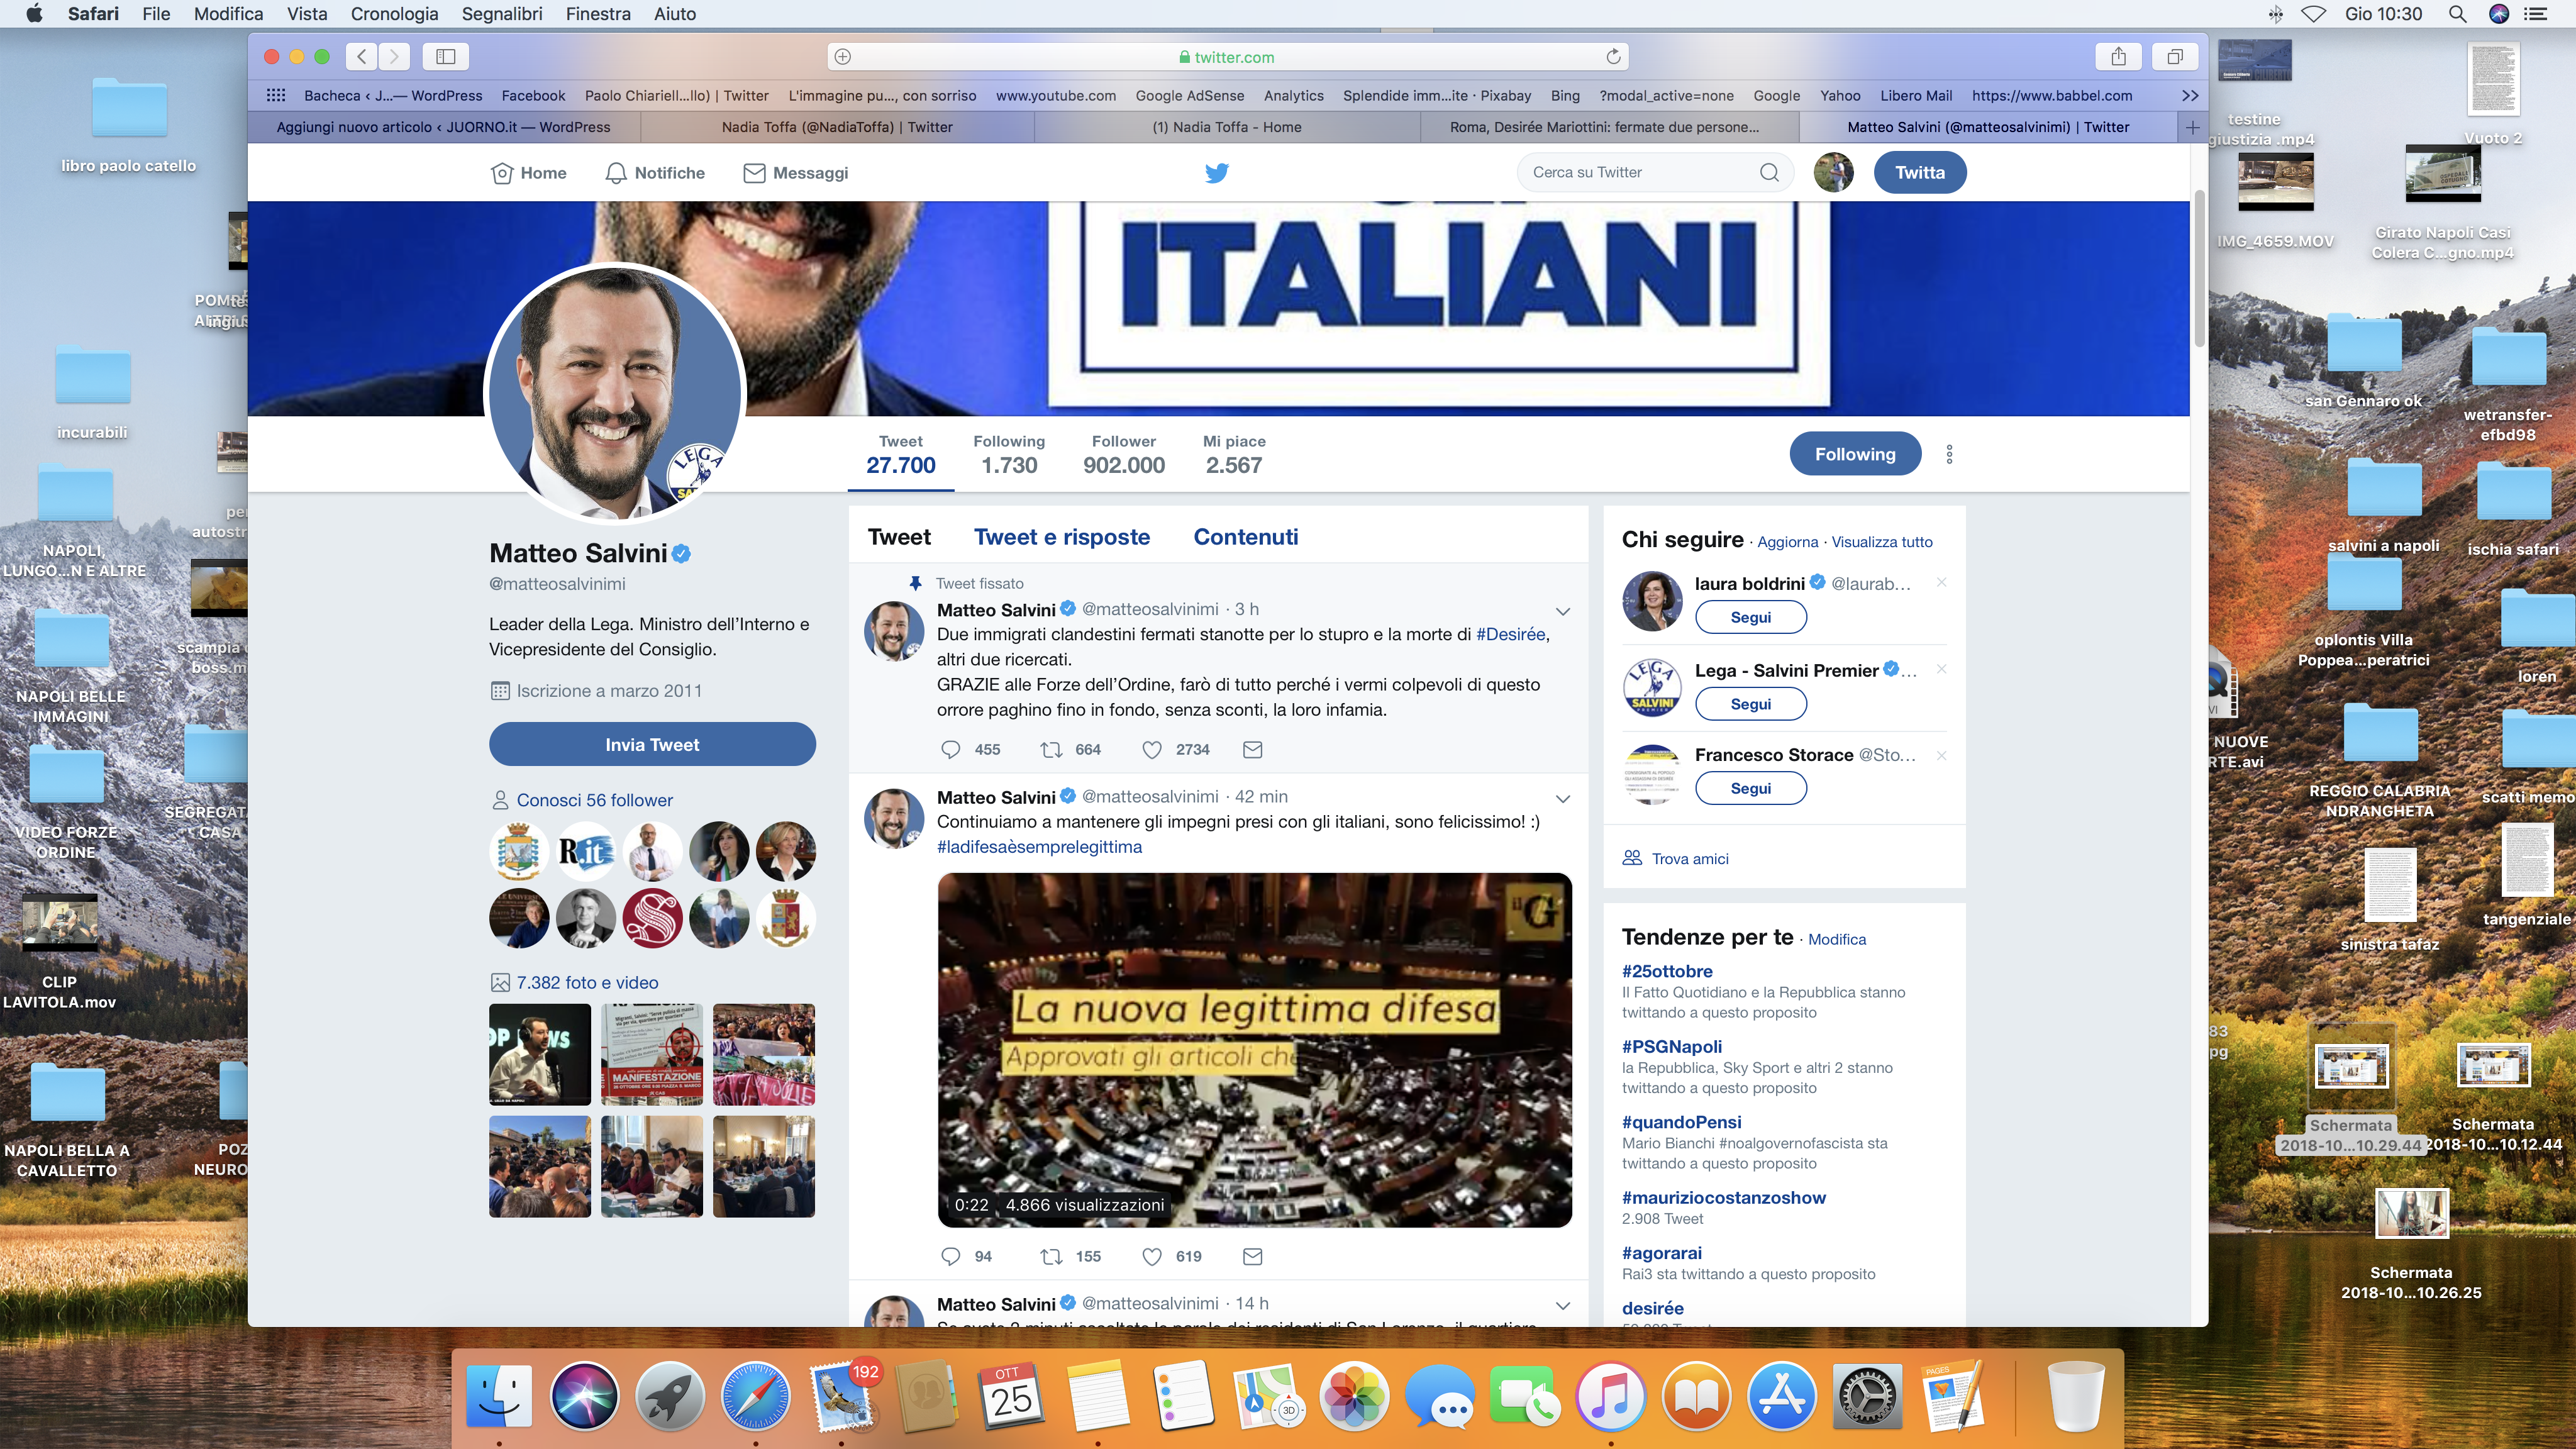The height and width of the screenshot is (1449, 2576).
Task: Click the Twitter bird logo in the header
Action: pyautogui.click(x=1216, y=173)
